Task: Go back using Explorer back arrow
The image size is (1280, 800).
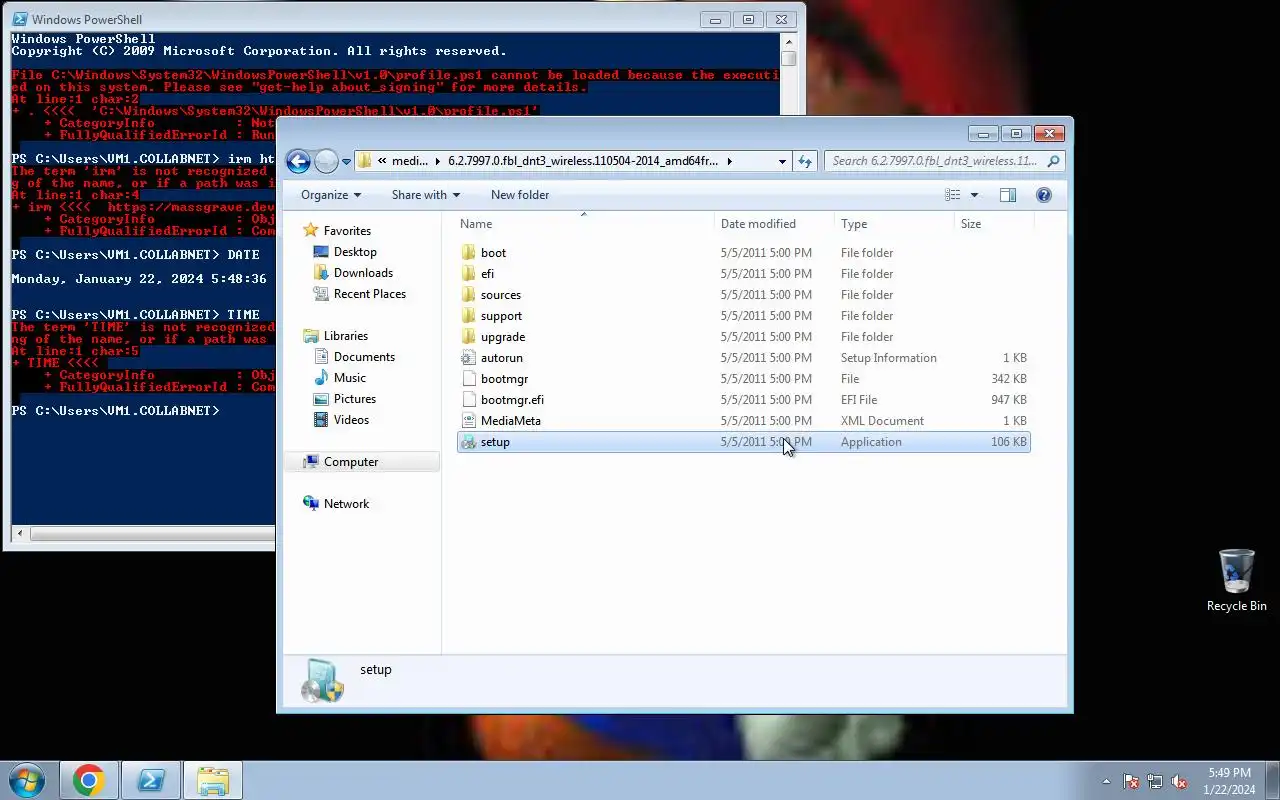Action: click(298, 161)
